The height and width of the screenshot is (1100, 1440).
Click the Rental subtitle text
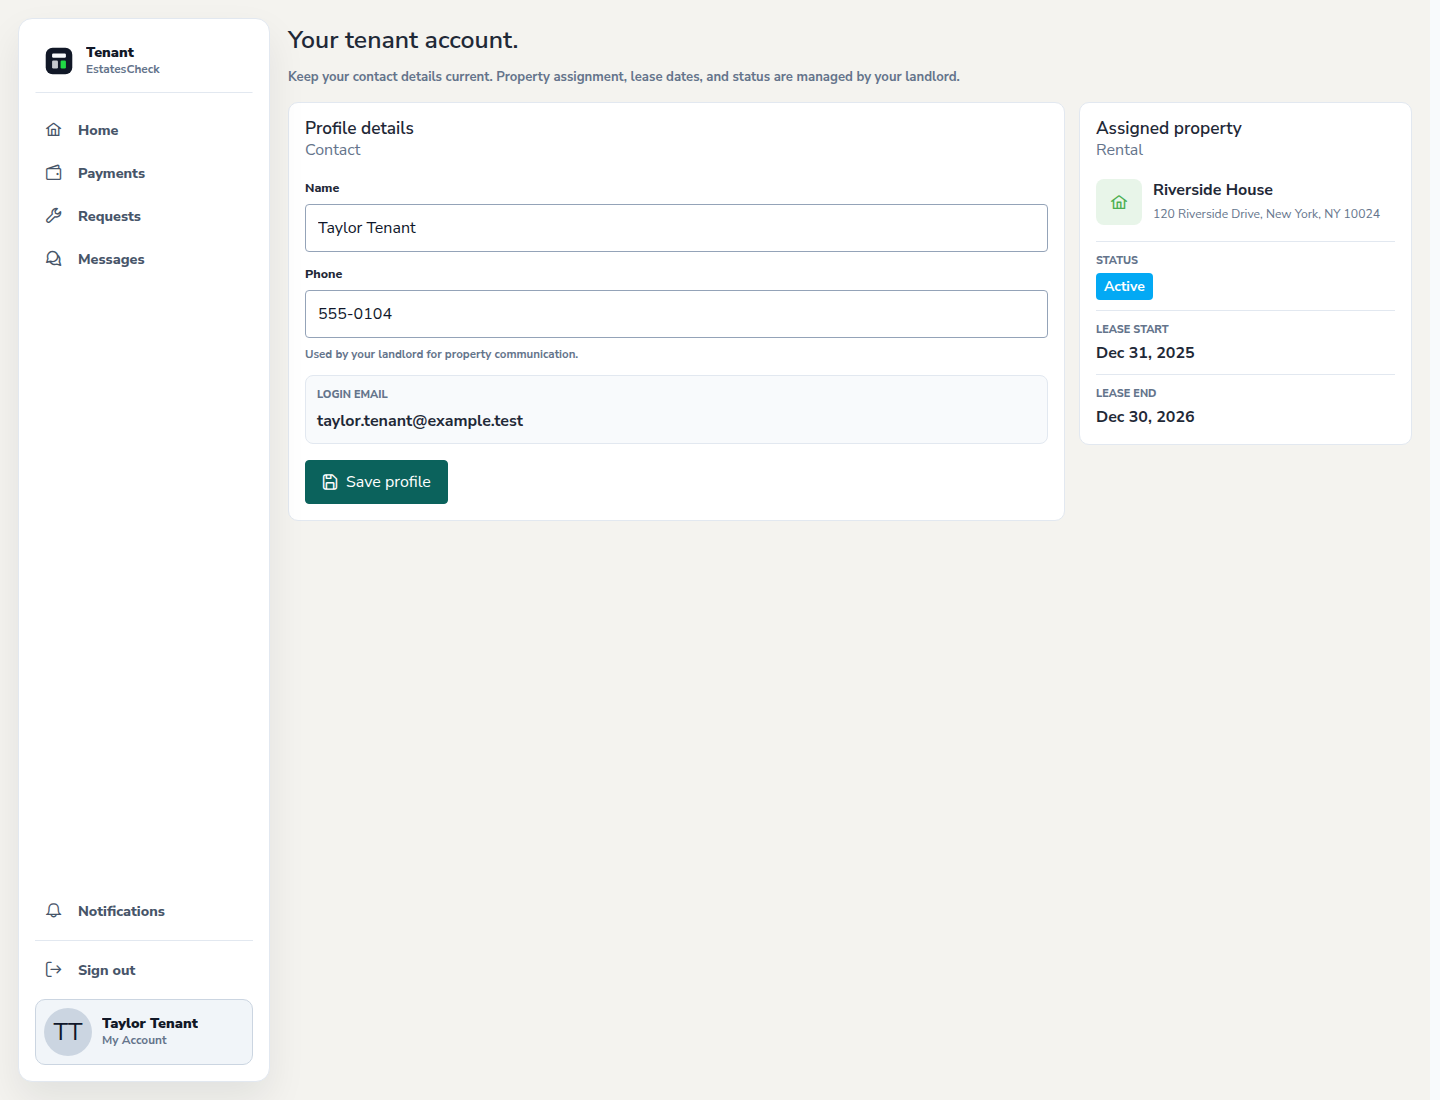coord(1119,150)
